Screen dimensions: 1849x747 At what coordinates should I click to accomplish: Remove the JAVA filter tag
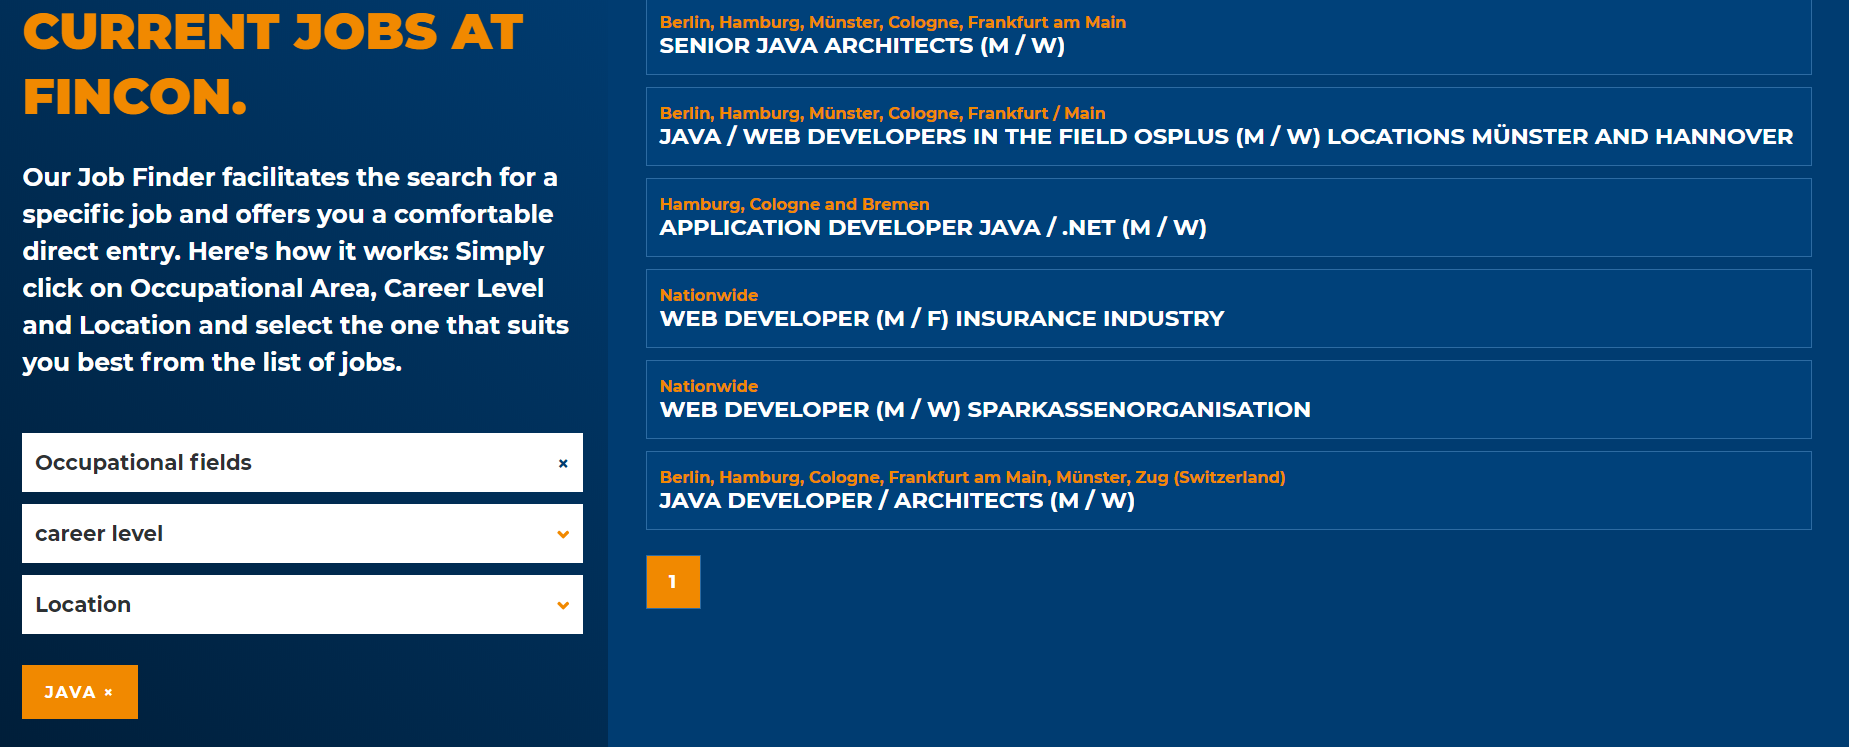coord(80,692)
